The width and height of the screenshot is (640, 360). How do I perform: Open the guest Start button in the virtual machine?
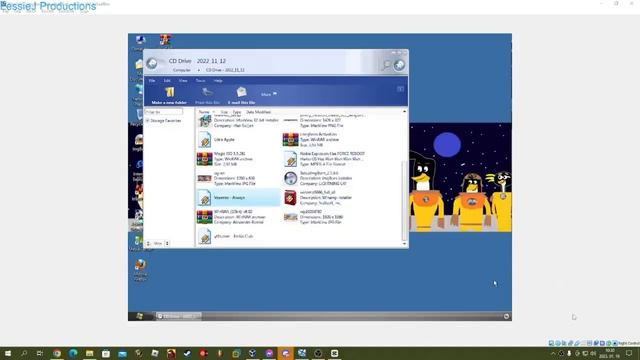[x=140, y=316]
